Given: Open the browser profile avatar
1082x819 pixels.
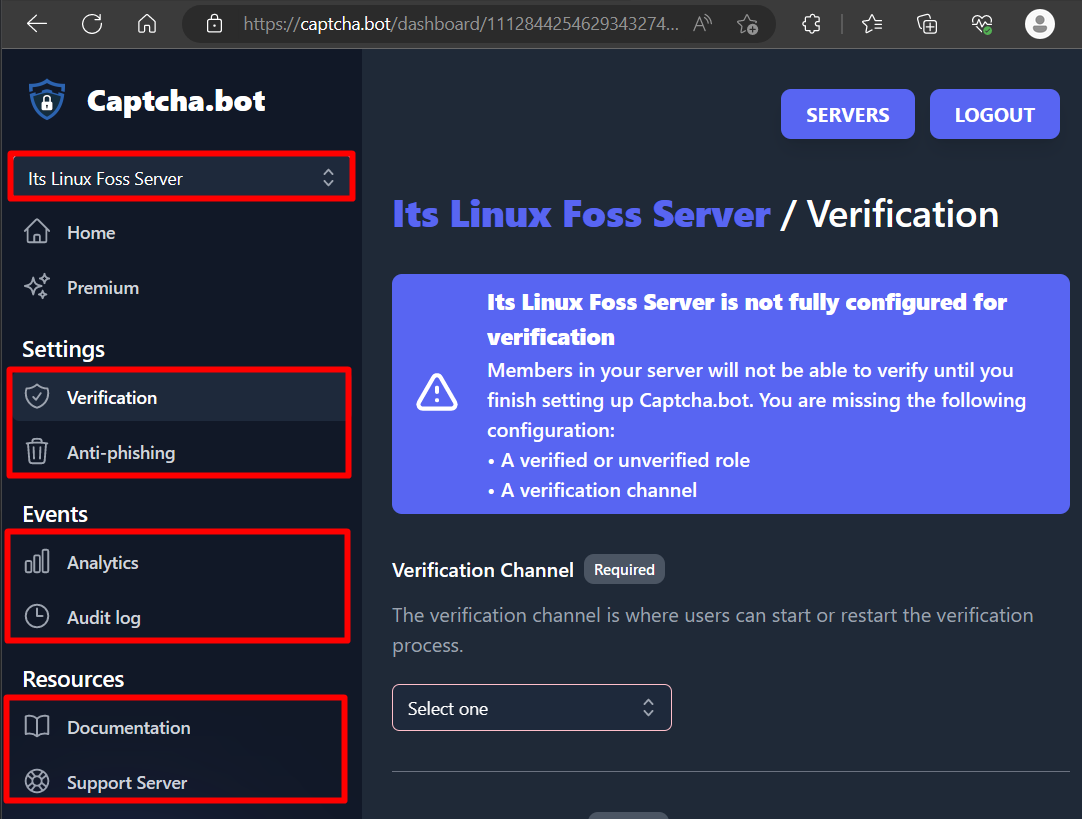Looking at the screenshot, I should (1039, 24).
